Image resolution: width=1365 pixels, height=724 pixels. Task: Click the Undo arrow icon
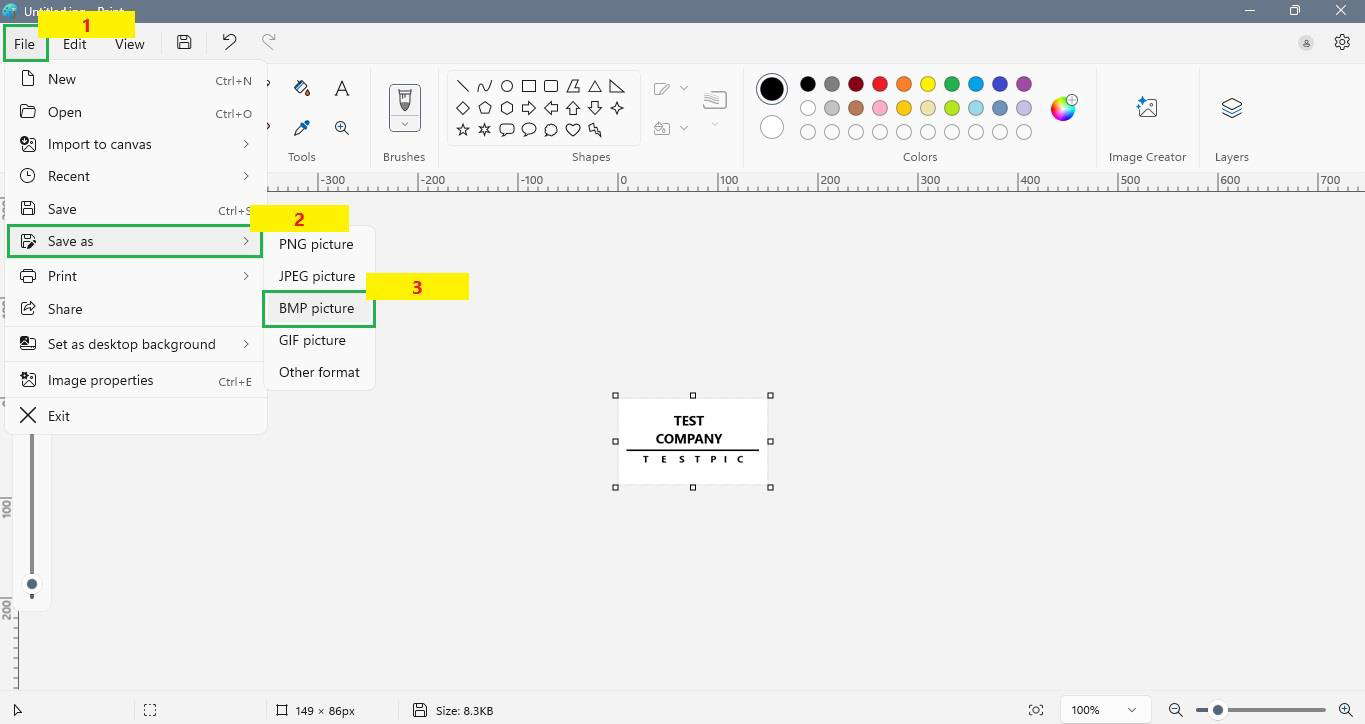tap(229, 42)
